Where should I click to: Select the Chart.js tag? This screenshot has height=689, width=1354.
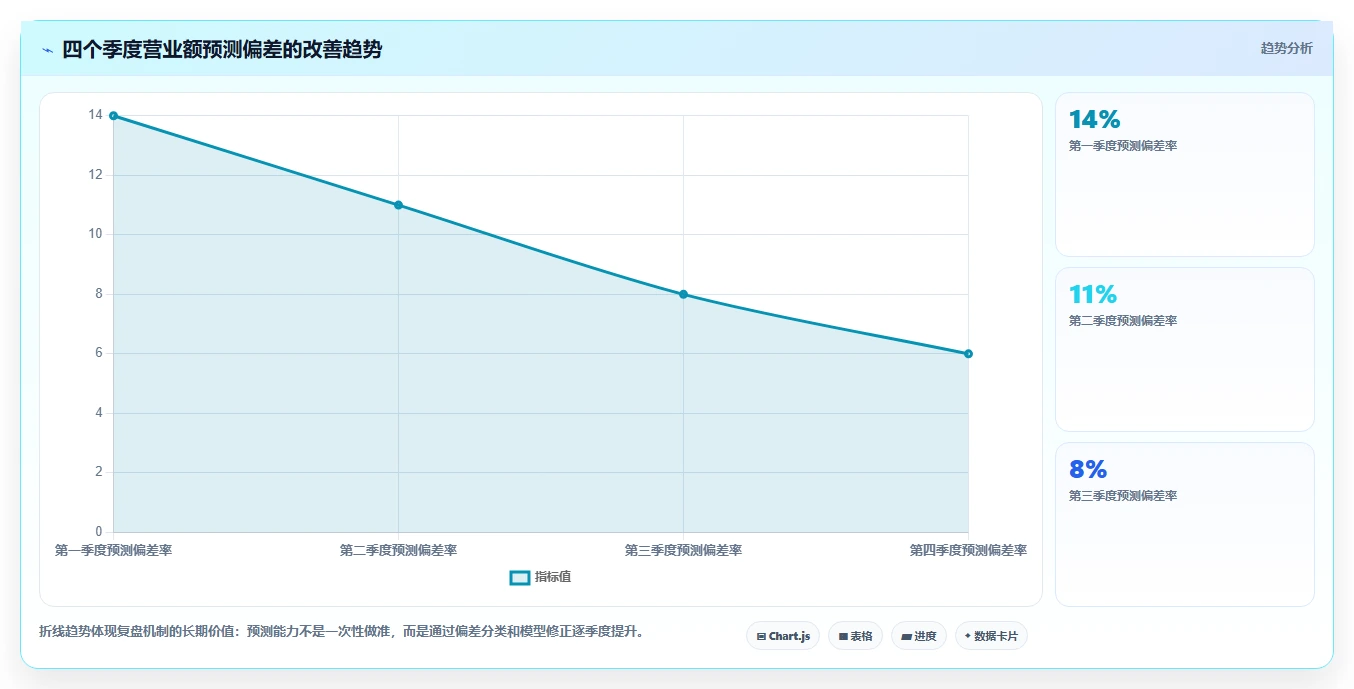[783, 636]
